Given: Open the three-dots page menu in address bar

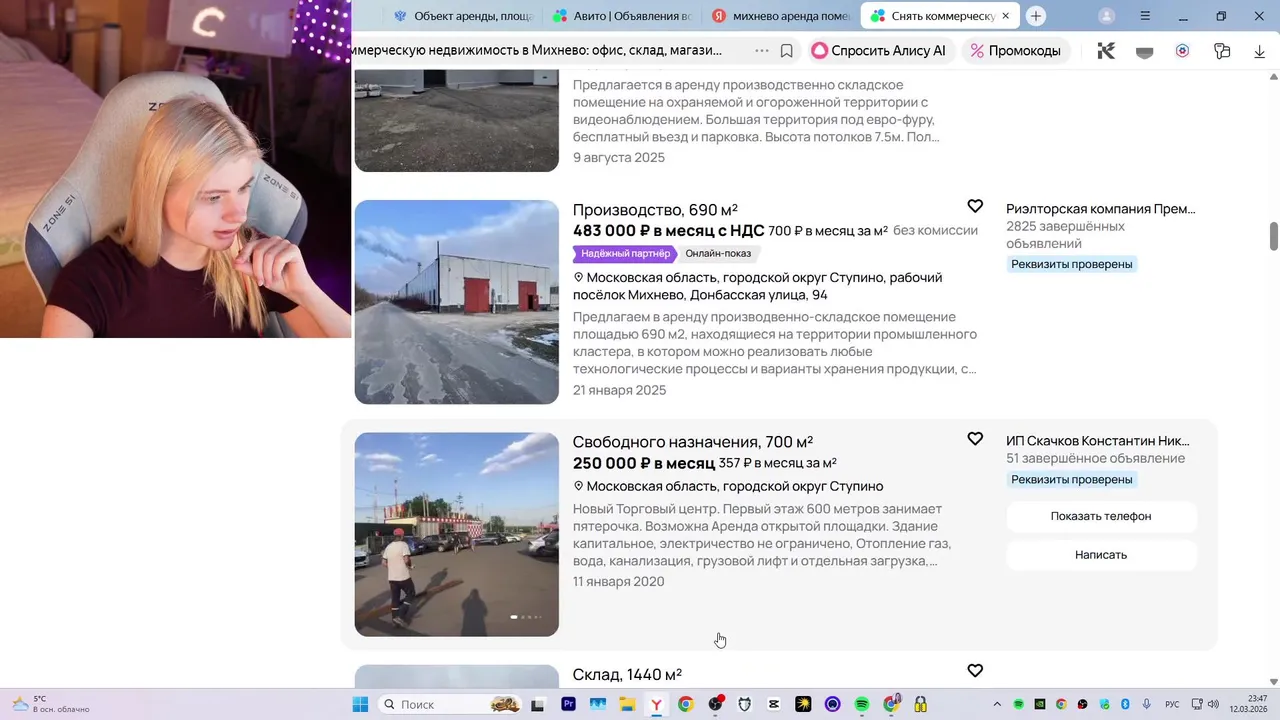Looking at the screenshot, I should [762, 50].
